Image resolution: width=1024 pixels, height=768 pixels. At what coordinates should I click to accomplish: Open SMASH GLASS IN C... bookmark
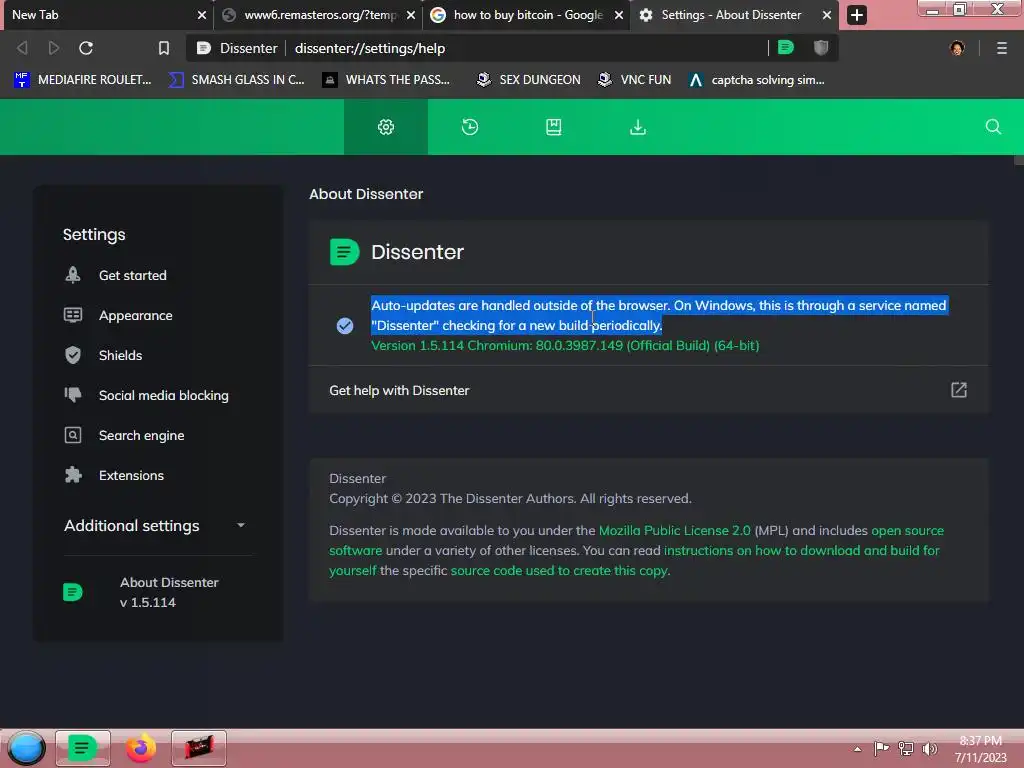237,80
